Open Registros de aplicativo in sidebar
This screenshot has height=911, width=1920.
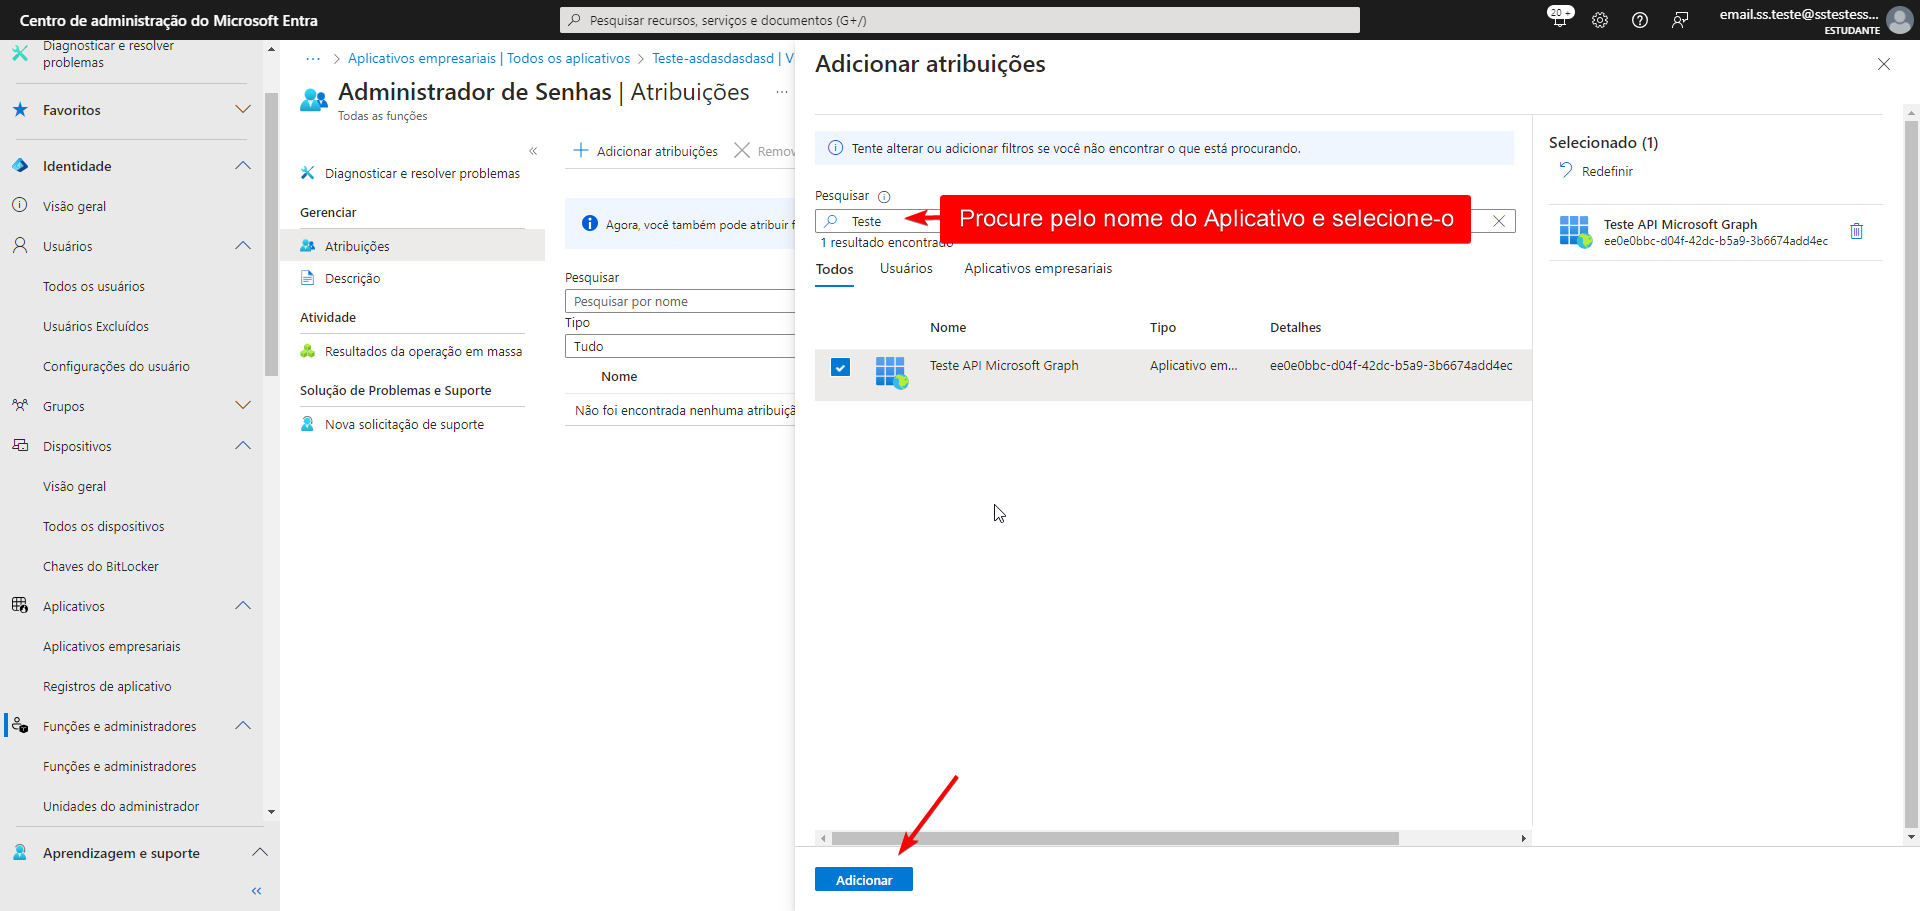coord(107,686)
